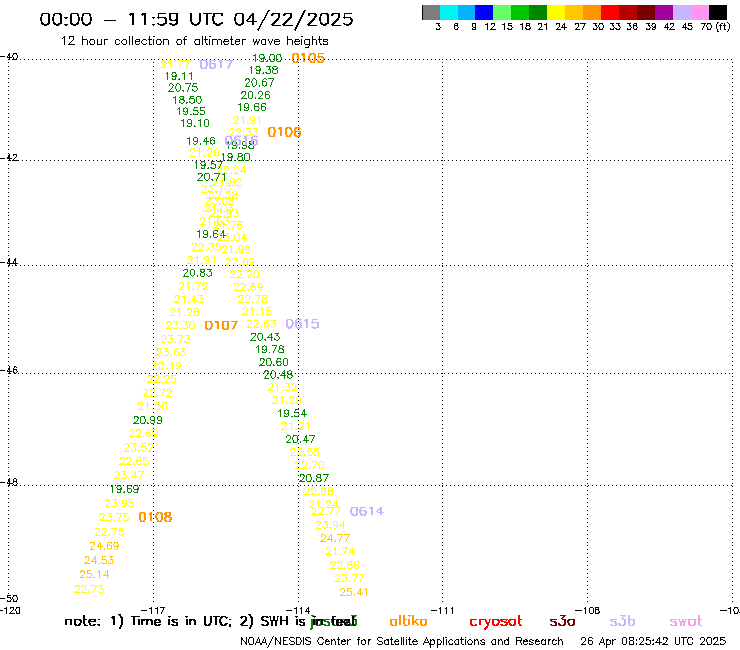Click the orange 0105 time label
The height and width of the screenshot is (650, 740).
[x=308, y=58]
